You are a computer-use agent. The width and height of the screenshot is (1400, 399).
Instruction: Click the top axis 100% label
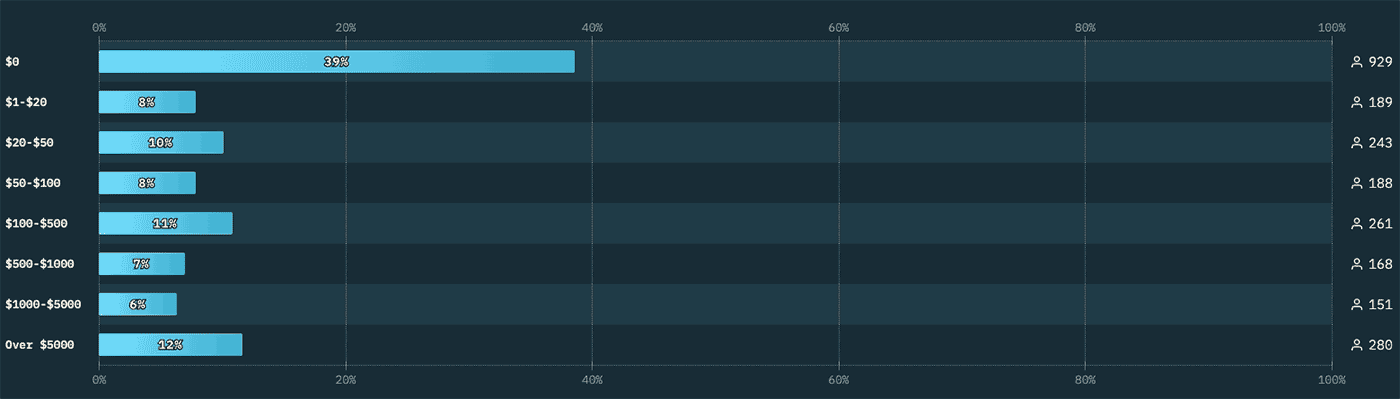1332,28
